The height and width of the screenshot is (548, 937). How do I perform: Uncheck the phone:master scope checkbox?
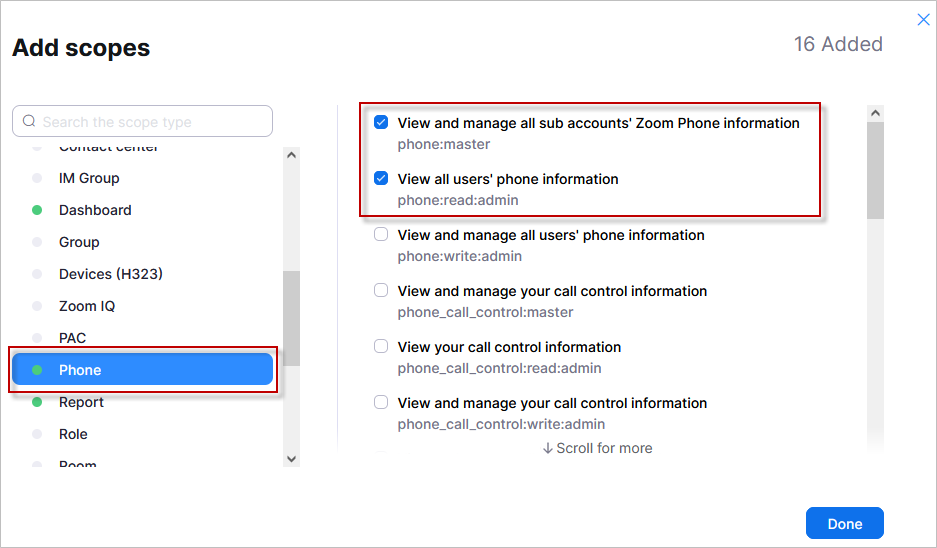[381, 123]
